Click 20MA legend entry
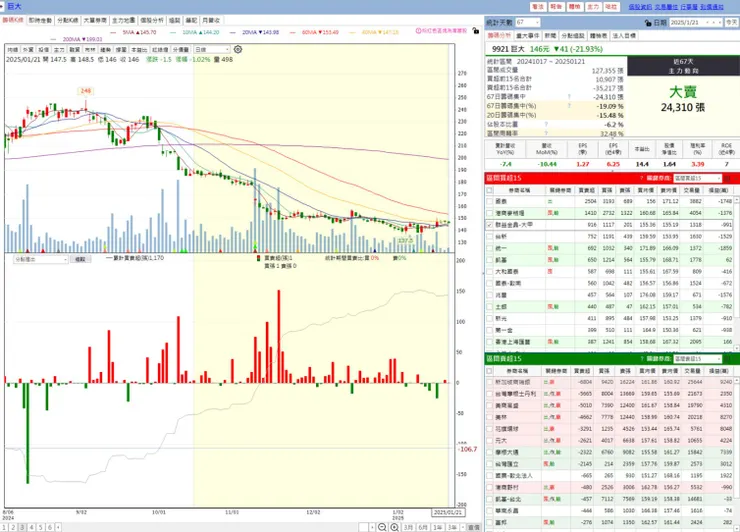The height and width of the screenshot is (532, 740). pos(261,32)
